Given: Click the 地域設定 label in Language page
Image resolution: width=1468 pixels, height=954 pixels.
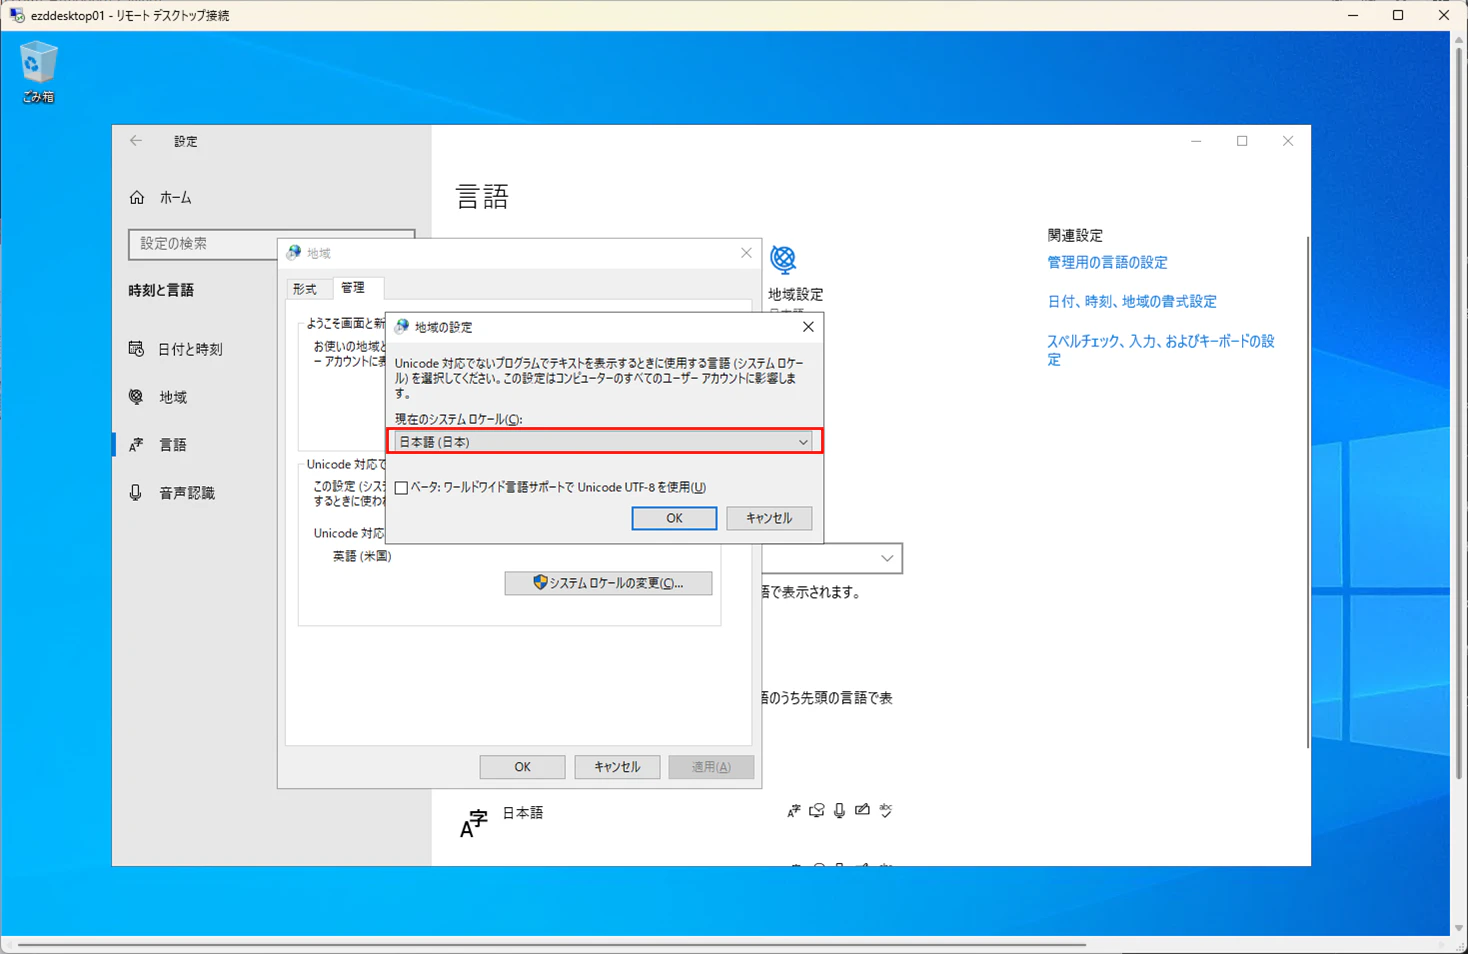Looking at the screenshot, I should 796,295.
